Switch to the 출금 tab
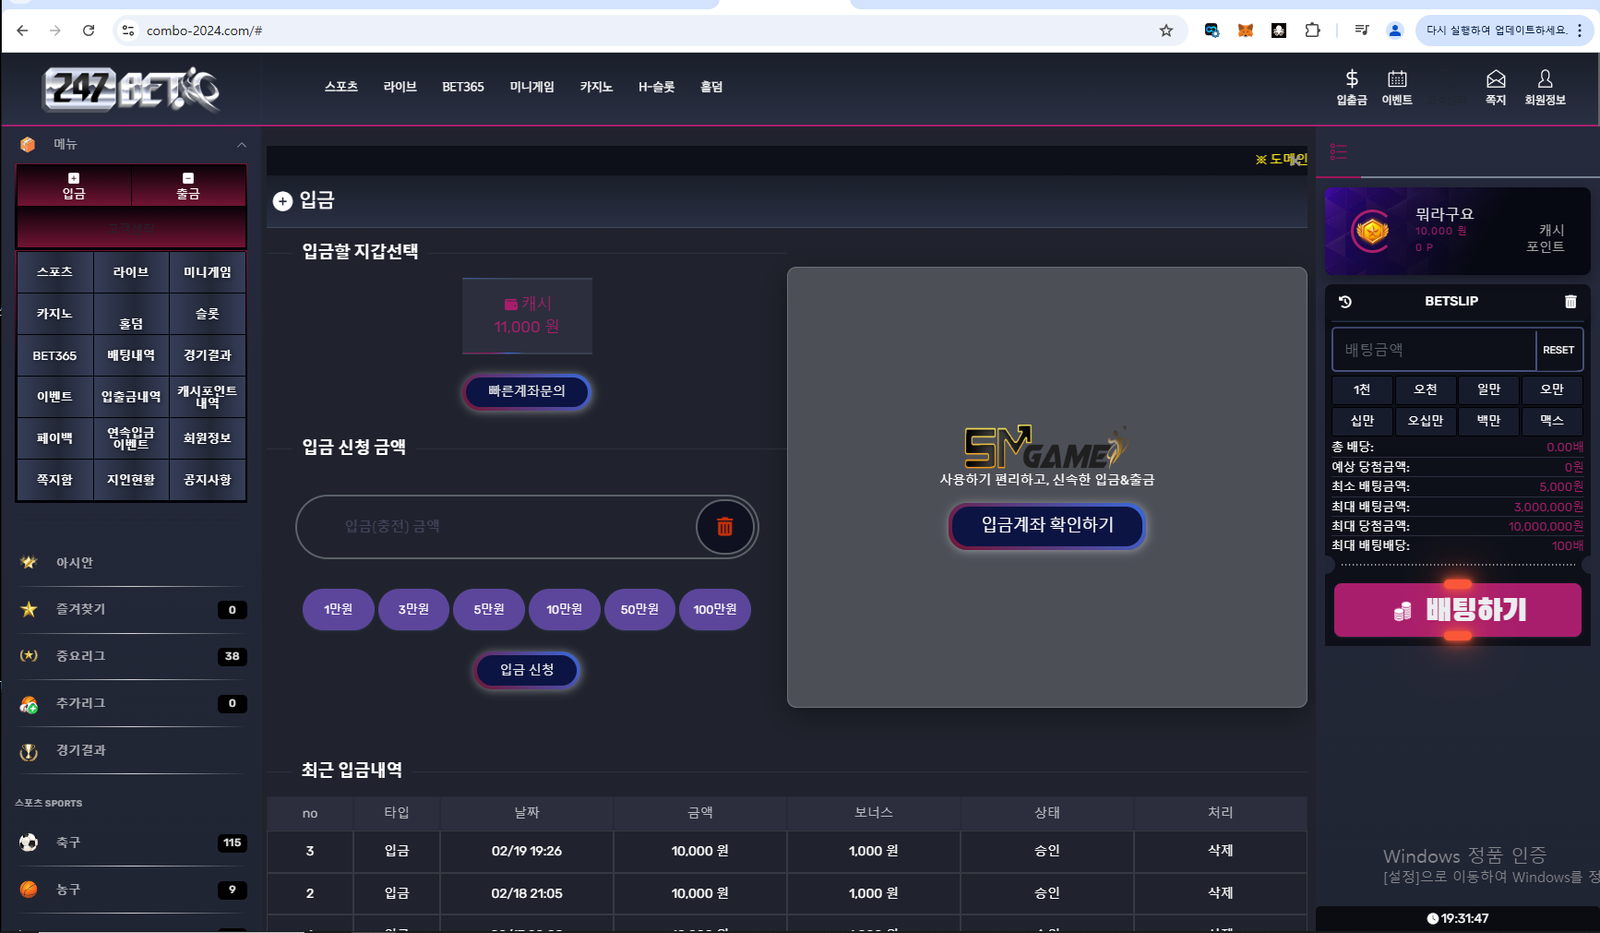This screenshot has height=933, width=1600. coord(188,186)
